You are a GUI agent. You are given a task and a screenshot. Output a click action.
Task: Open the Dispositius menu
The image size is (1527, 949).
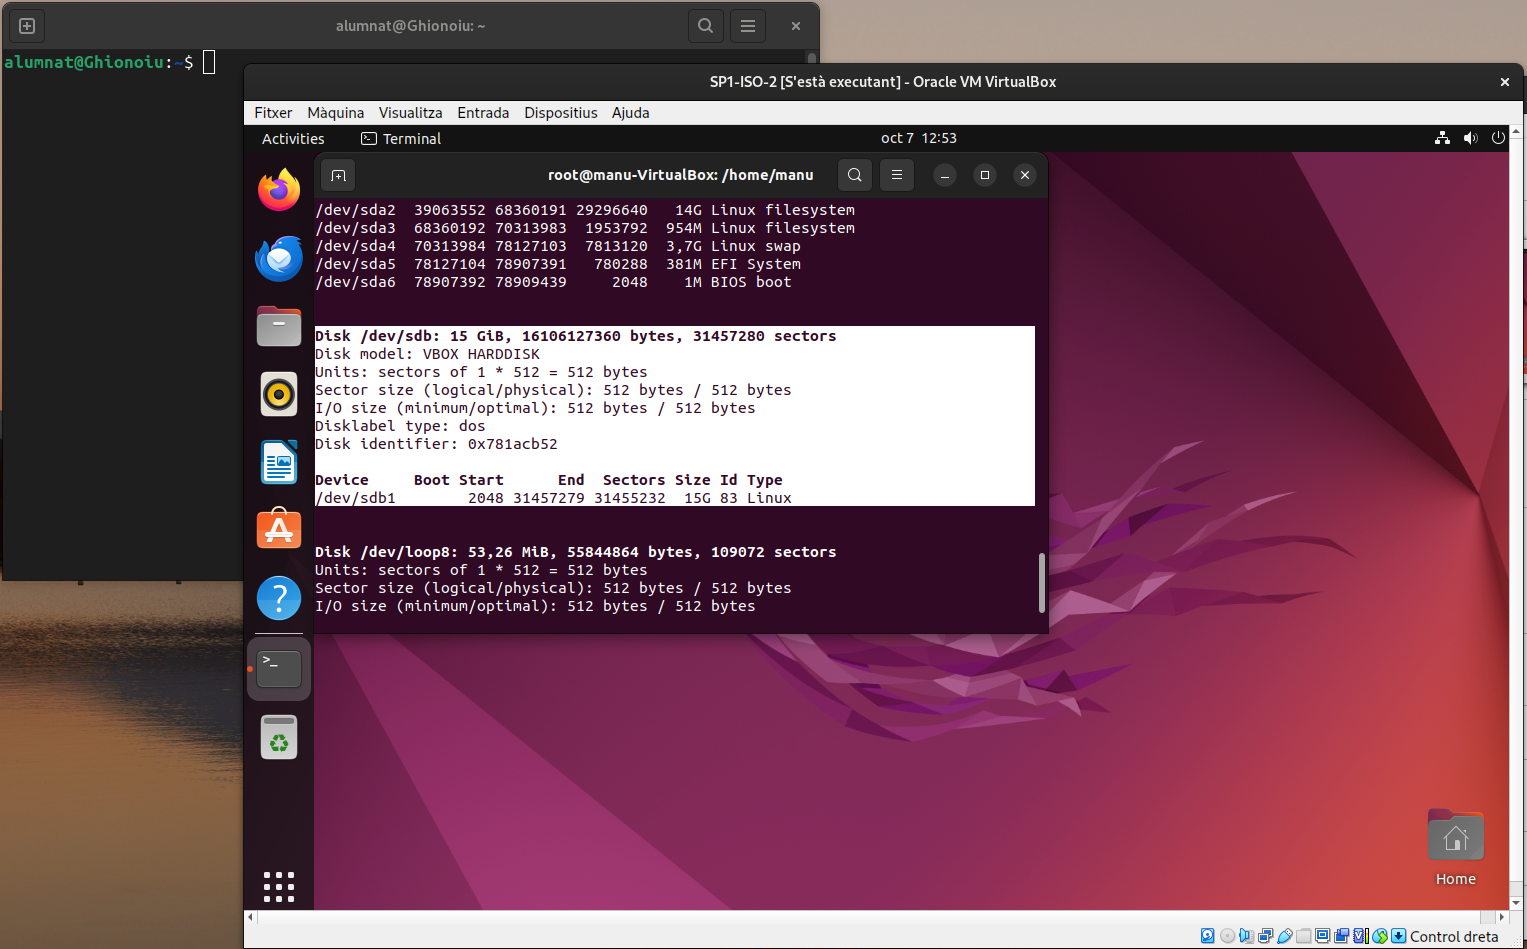coord(560,113)
